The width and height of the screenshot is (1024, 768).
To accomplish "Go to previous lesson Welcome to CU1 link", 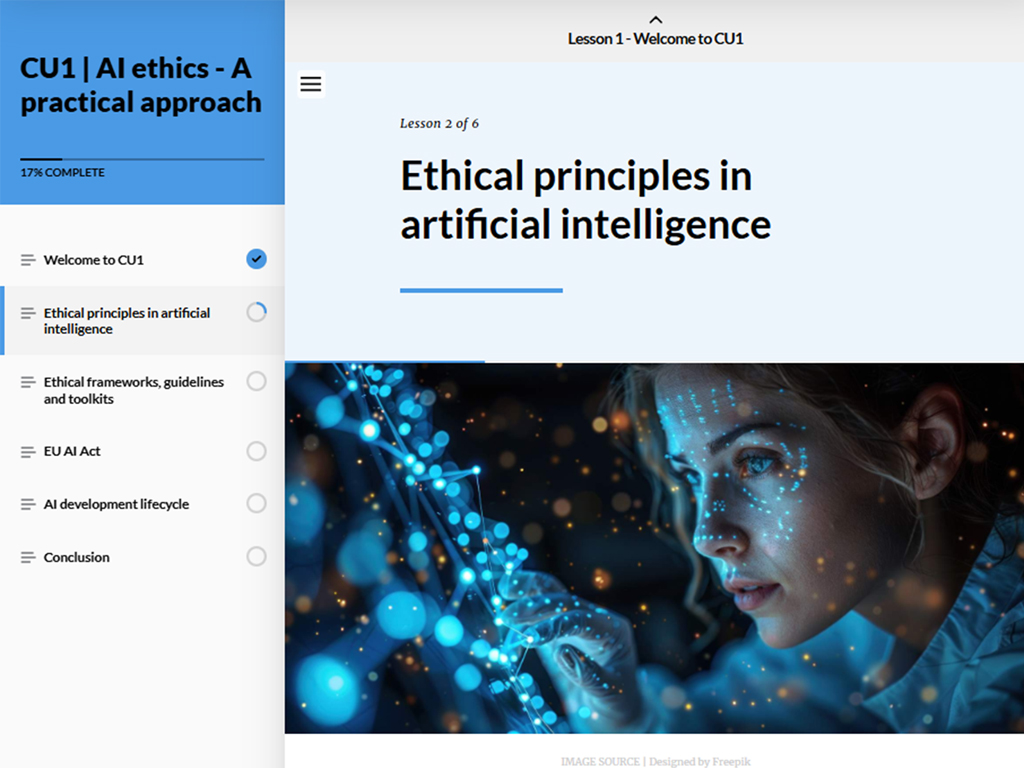I will [655, 39].
